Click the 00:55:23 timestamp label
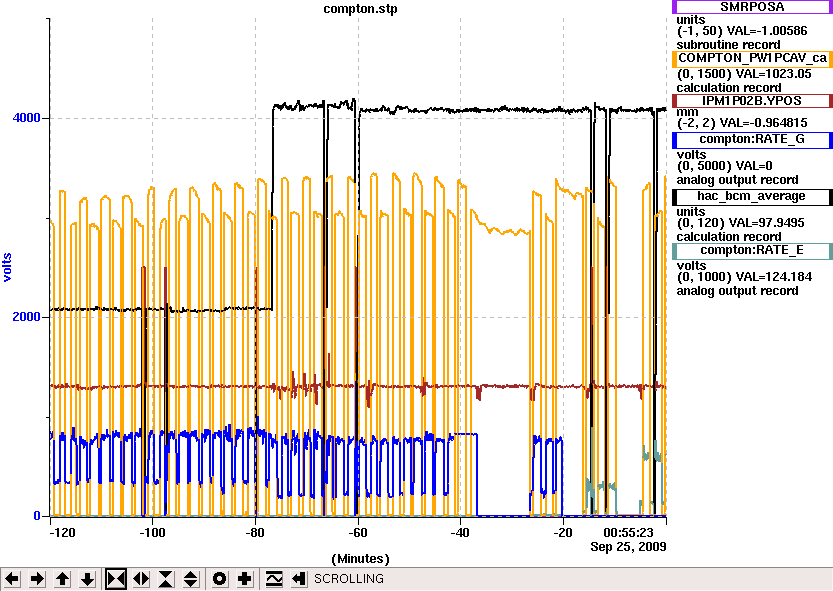The height and width of the screenshot is (591, 833). [x=628, y=533]
